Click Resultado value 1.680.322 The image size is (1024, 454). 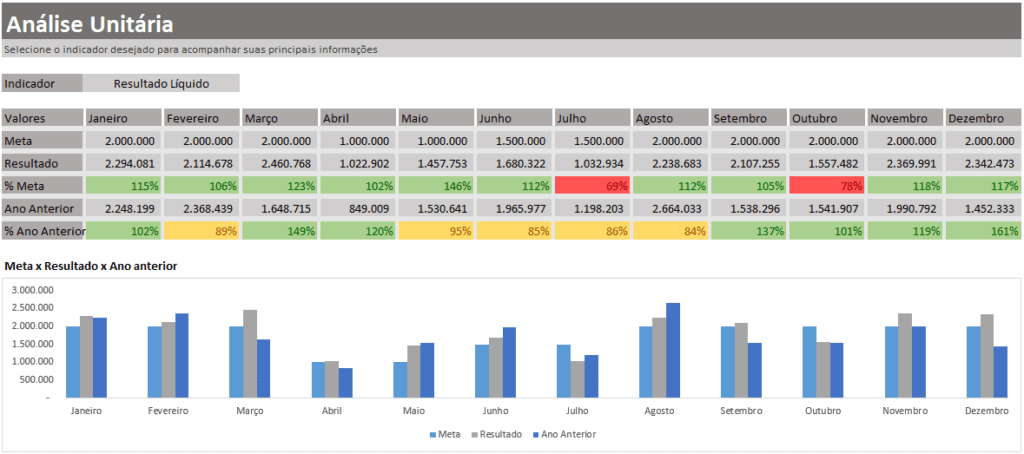[514, 163]
